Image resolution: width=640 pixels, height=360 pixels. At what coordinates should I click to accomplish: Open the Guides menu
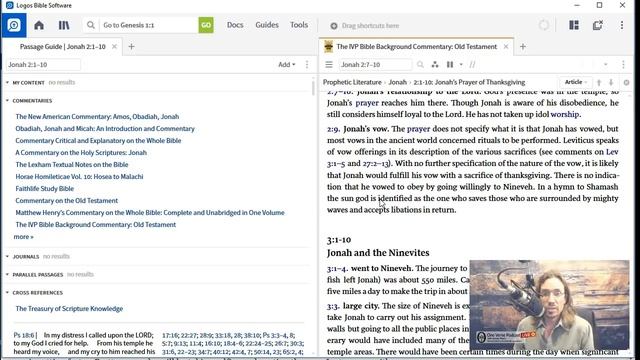point(267,25)
